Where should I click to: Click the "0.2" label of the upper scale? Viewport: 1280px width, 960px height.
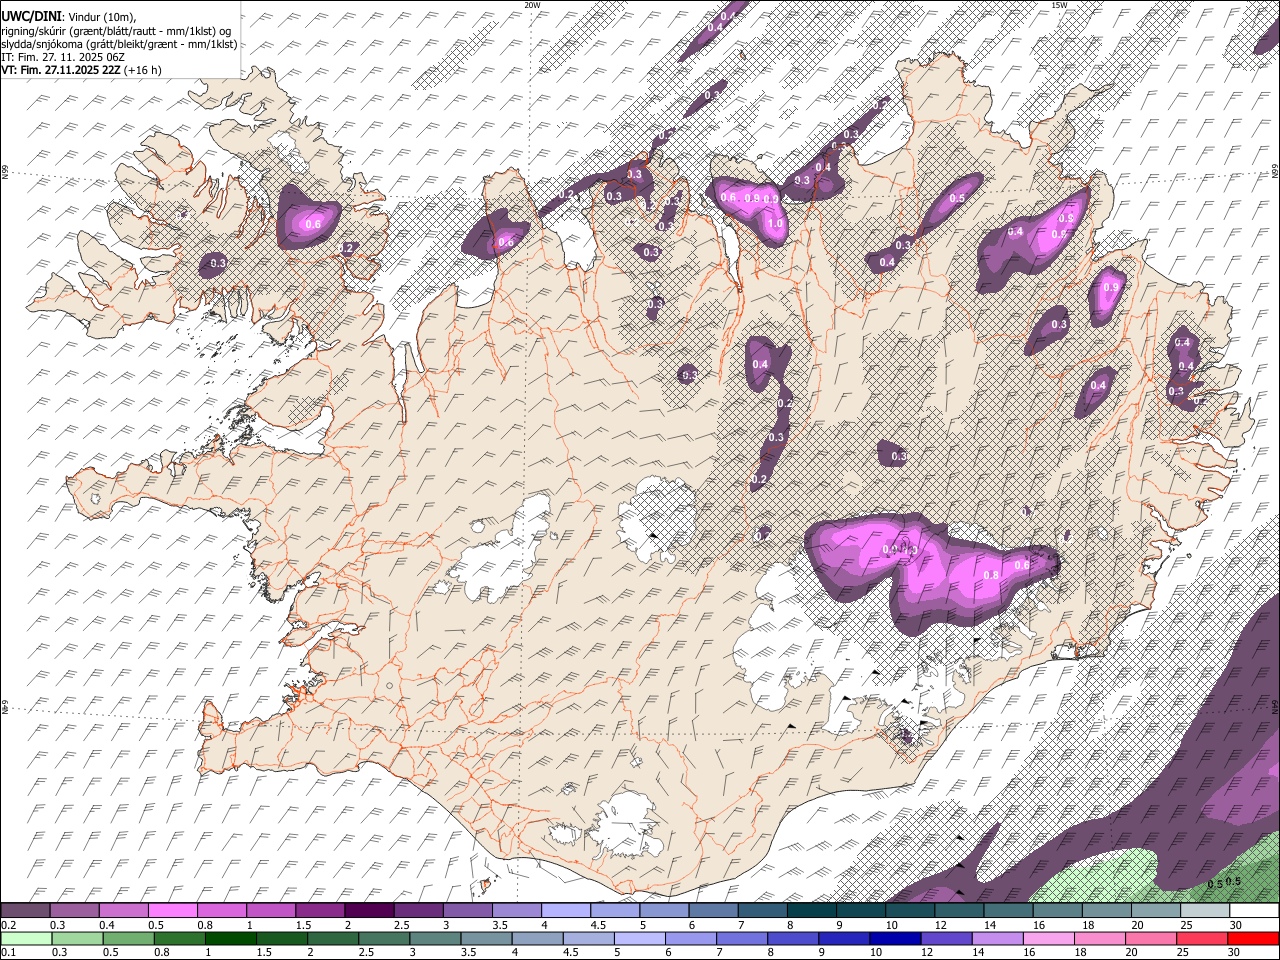click(x=9, y=924)
